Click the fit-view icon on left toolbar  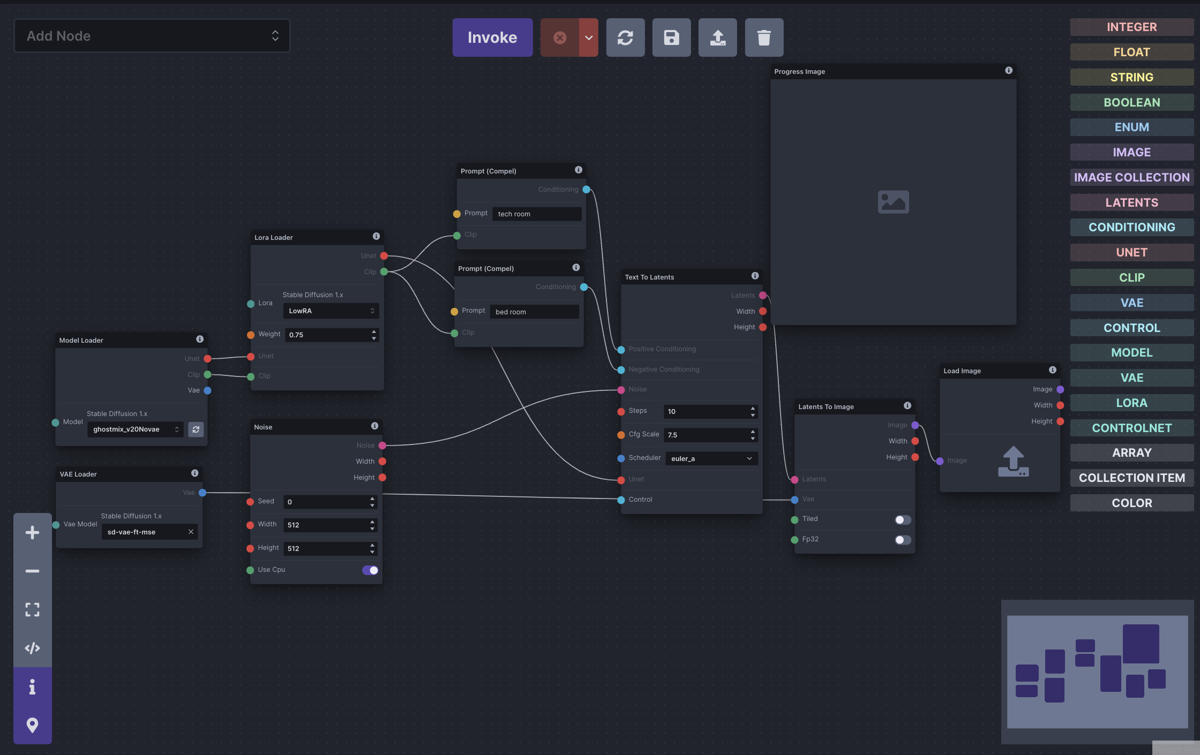32,609
